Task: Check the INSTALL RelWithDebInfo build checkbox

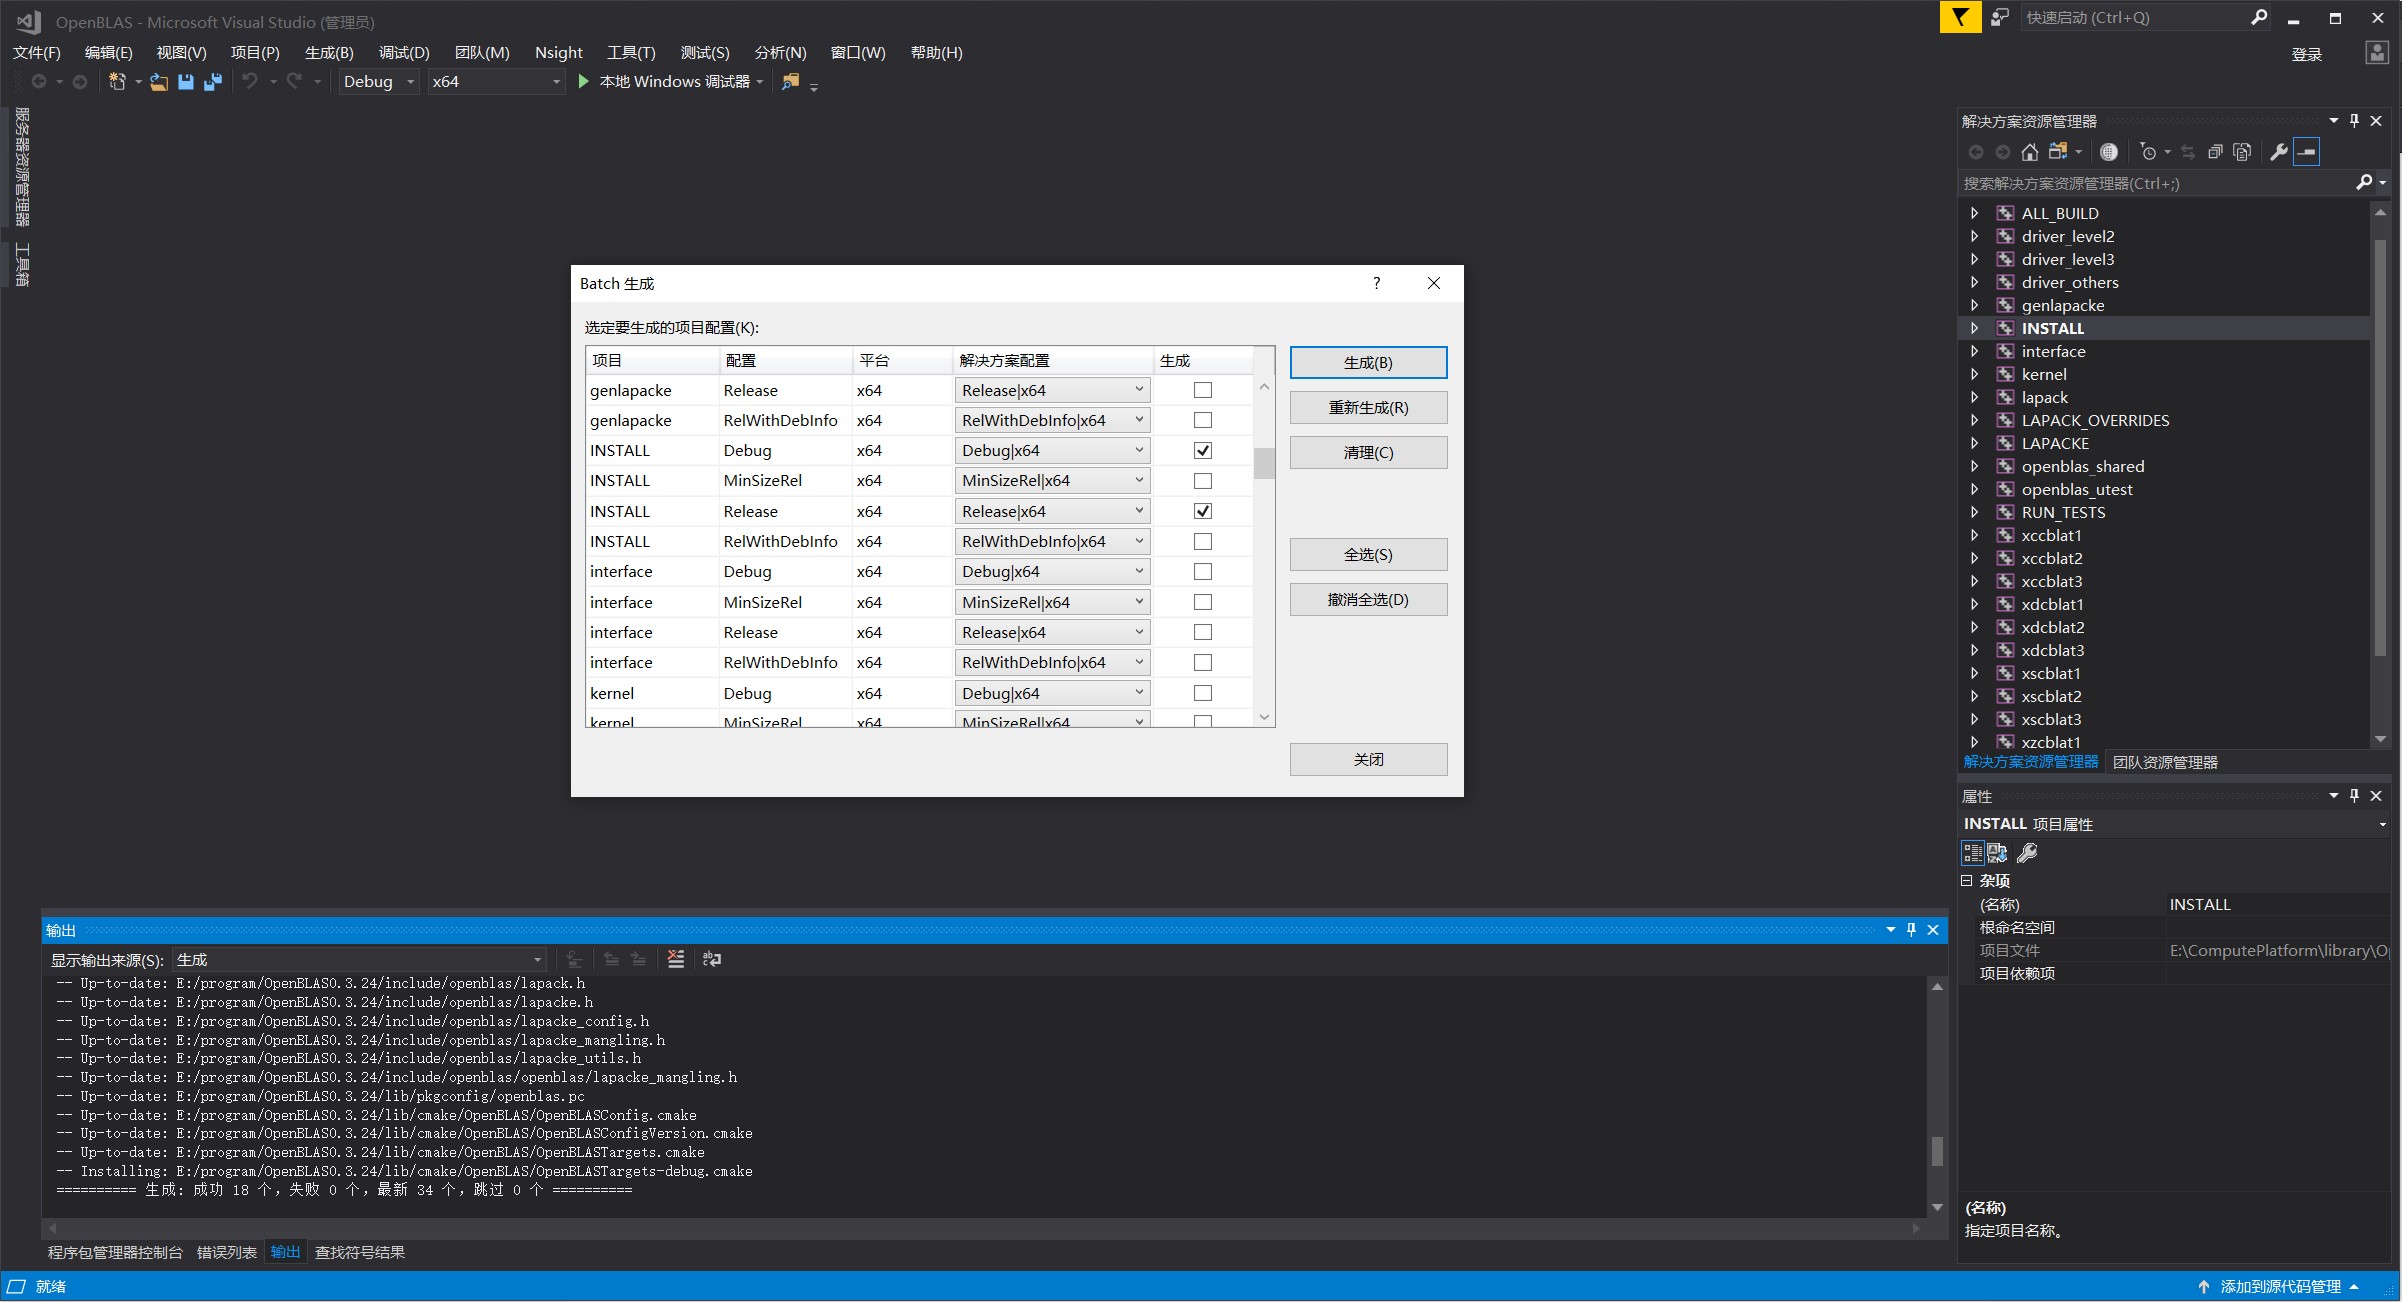Action: [x=1203, y=542]
